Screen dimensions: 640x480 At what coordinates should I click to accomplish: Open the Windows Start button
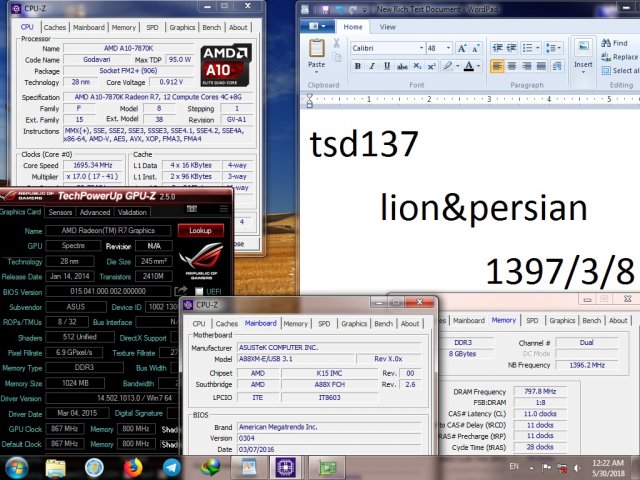16,468
